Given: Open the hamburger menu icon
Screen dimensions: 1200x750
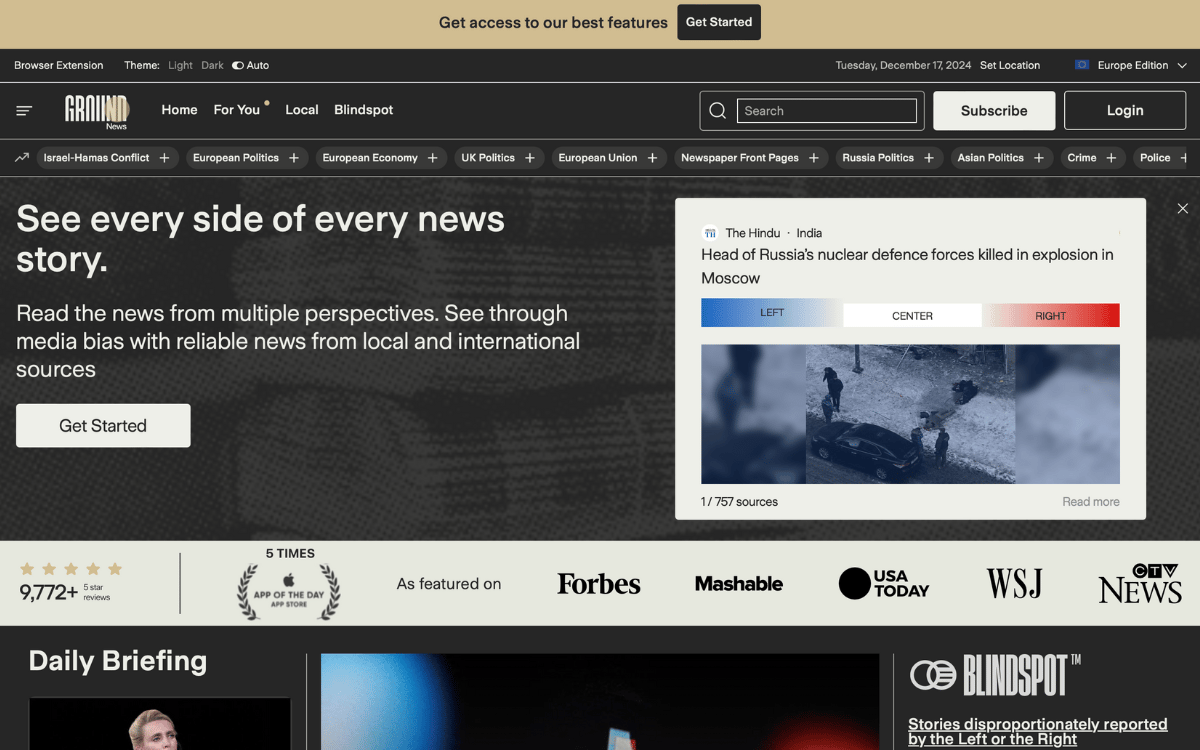Looking at the screenshot, I should (24, 110).
